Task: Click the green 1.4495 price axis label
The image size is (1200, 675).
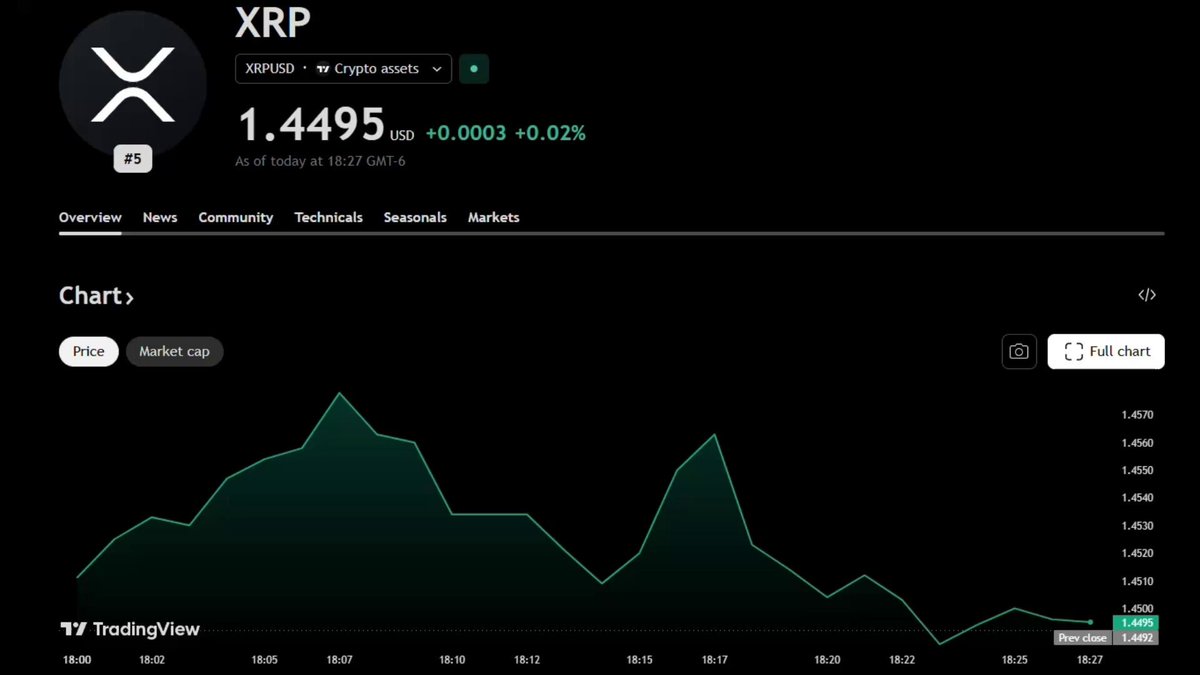Action: click(1135, 623)
